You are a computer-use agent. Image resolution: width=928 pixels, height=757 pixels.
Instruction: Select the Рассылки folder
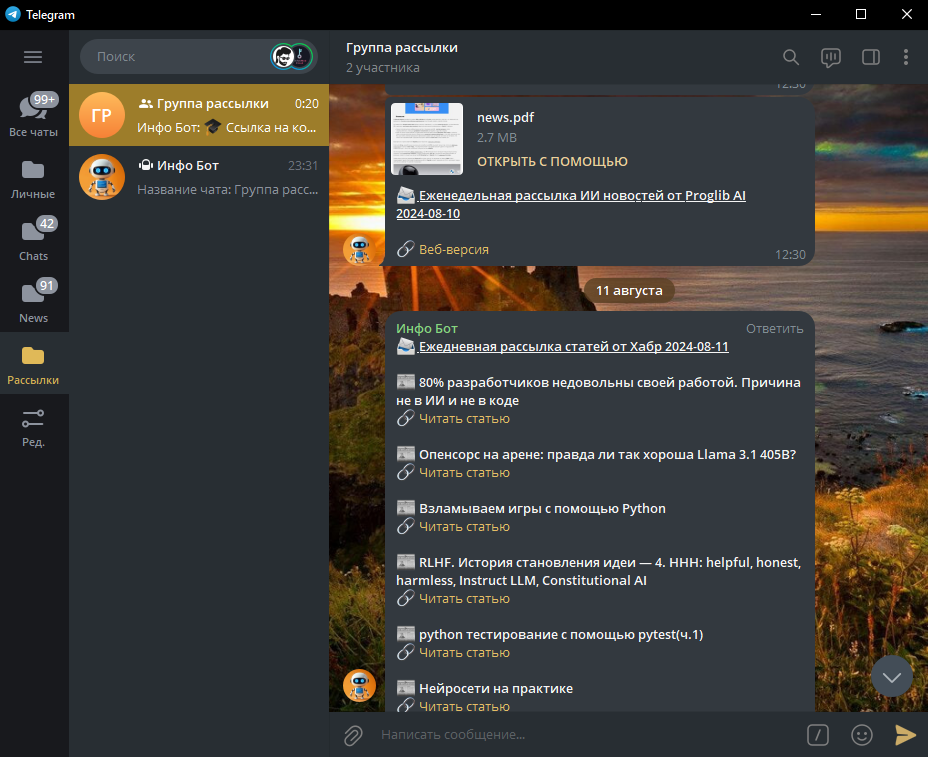click(x=34, y=363)
